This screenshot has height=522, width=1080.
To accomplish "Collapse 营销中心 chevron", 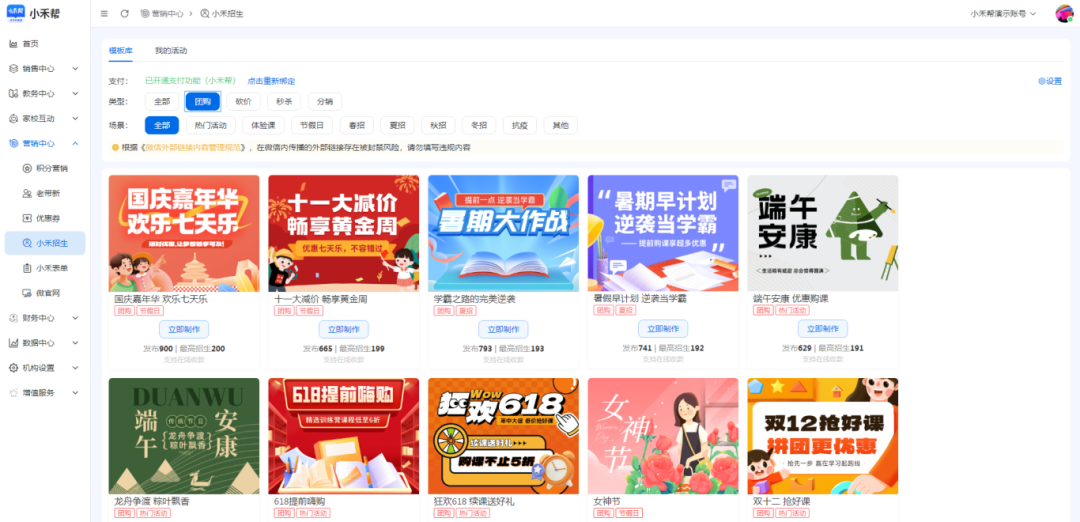I will [75, 143].
